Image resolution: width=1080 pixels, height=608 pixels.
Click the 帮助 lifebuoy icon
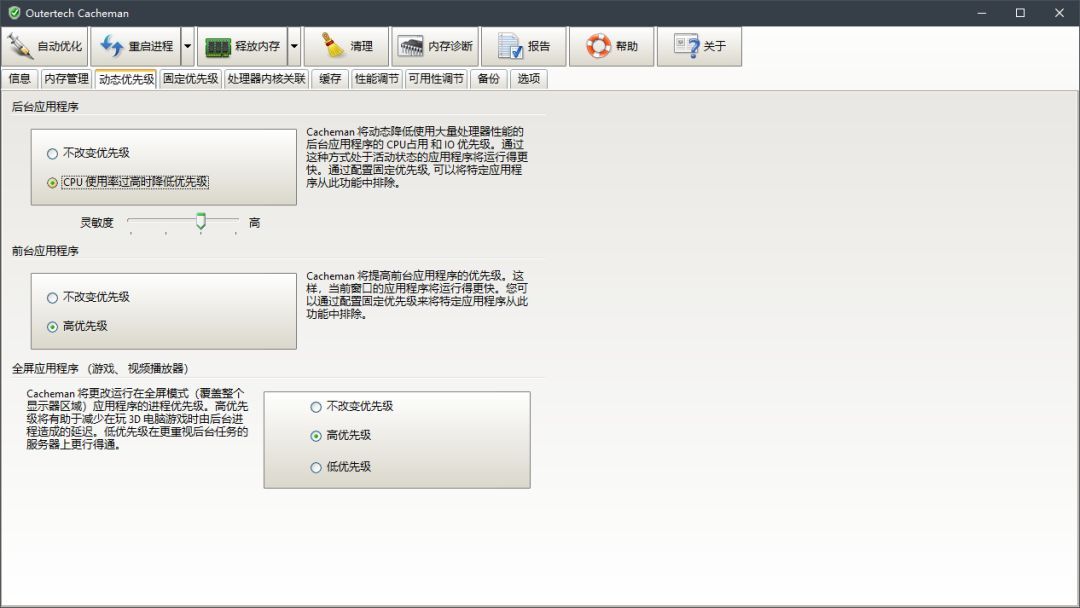point(598,46)
